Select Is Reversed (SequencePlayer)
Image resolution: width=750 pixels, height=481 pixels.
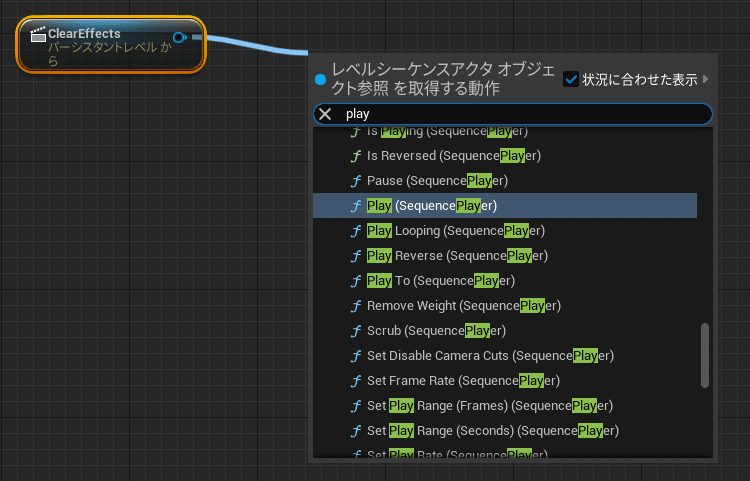coord(505,156)
